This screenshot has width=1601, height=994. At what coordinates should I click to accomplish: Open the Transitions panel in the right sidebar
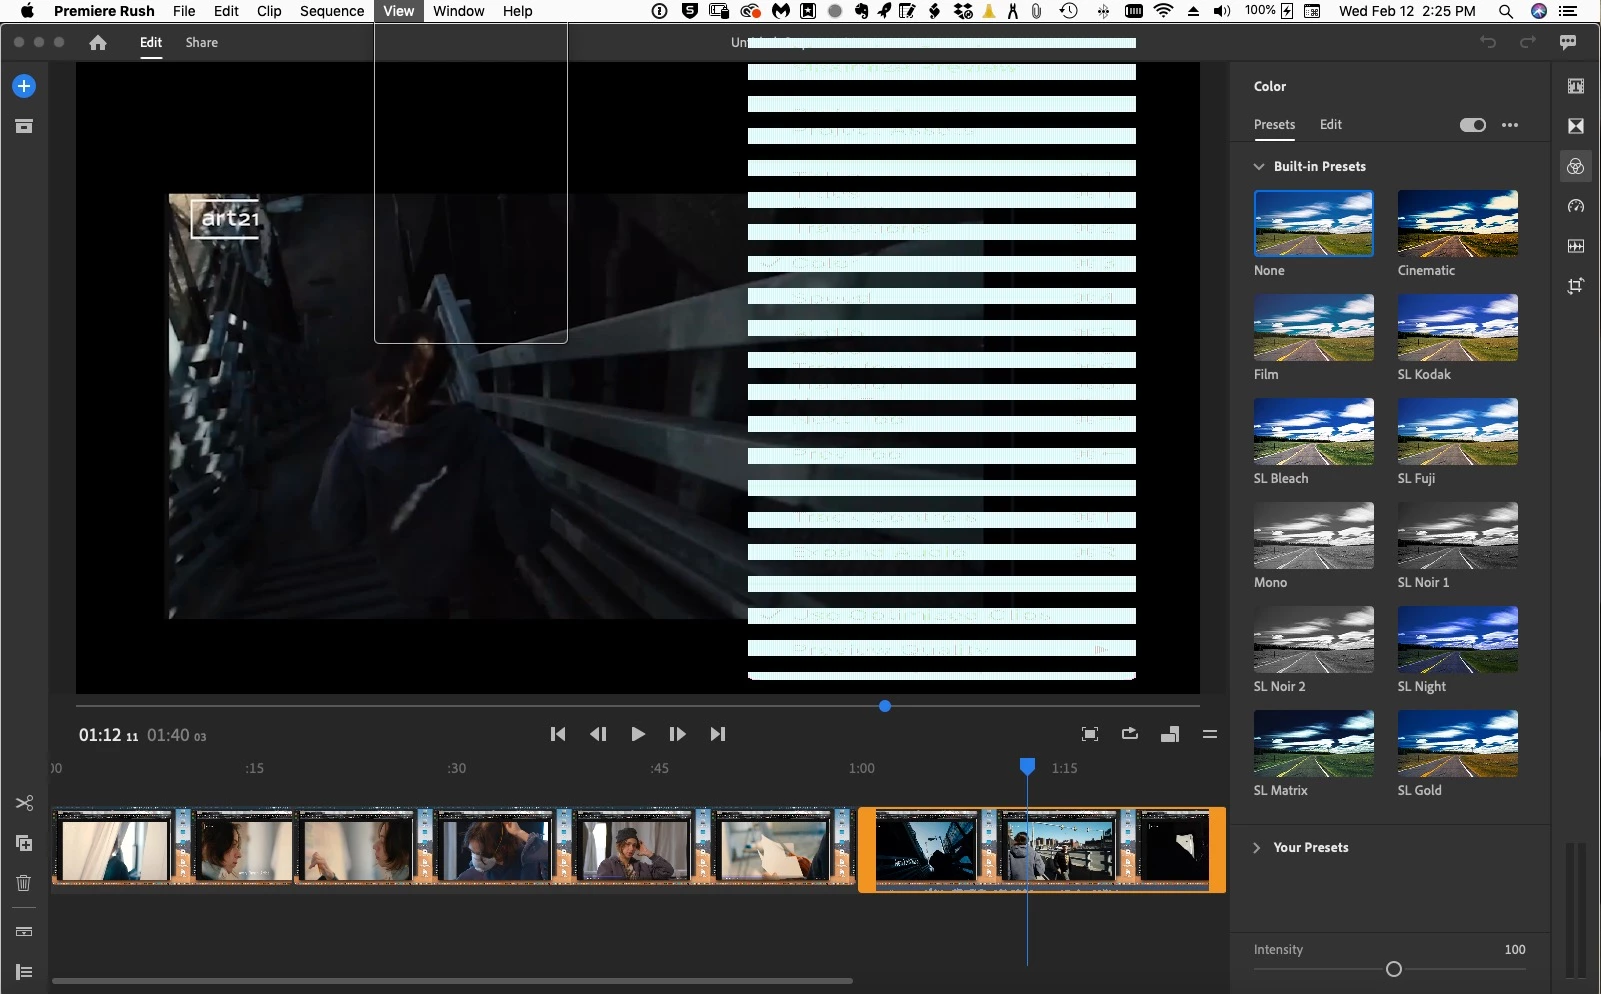click(x=1576, y=126)
